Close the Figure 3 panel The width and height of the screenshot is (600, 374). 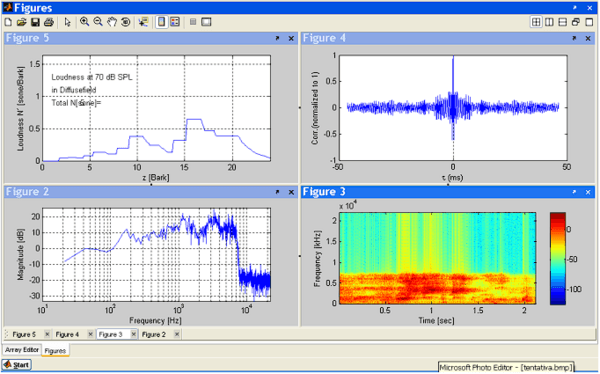point(588,192)
